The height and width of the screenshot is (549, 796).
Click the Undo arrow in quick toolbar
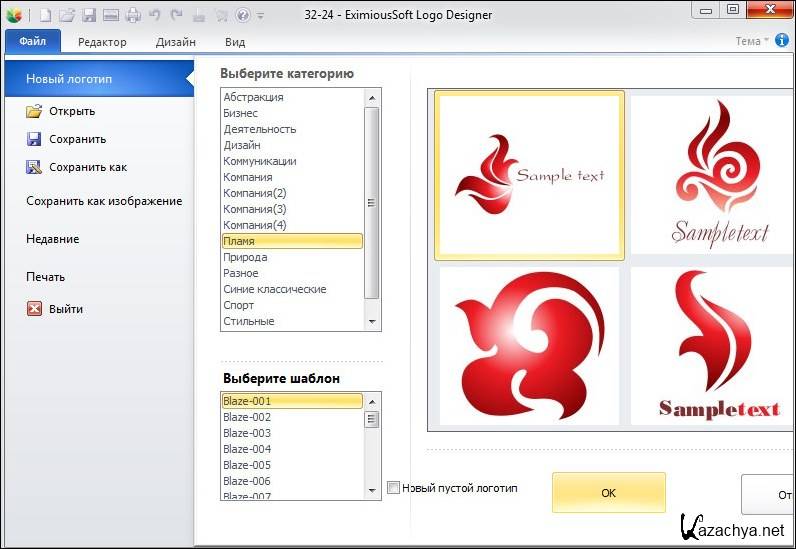pyautogui.click(x=154, y=15)
